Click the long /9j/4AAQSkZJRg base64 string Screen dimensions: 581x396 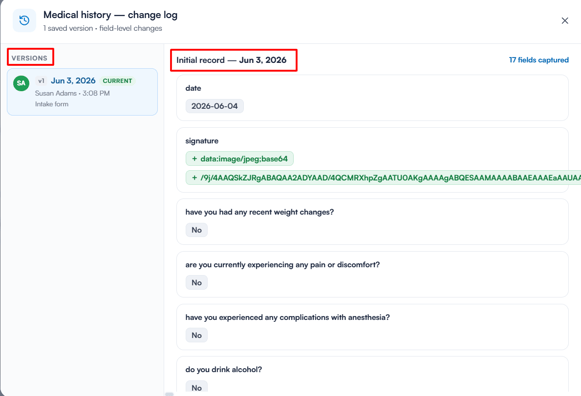(x=383, y=178)
